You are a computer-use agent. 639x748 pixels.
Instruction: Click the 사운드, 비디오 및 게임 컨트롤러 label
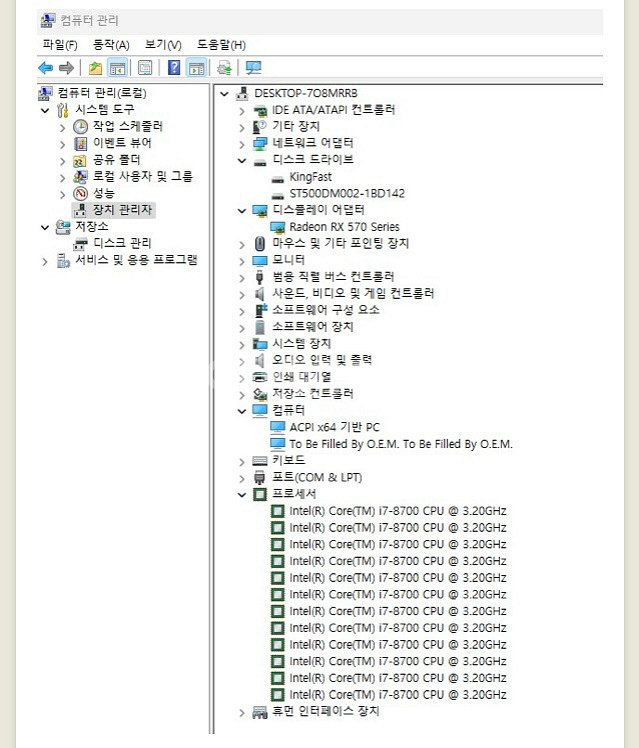(353, 293)
